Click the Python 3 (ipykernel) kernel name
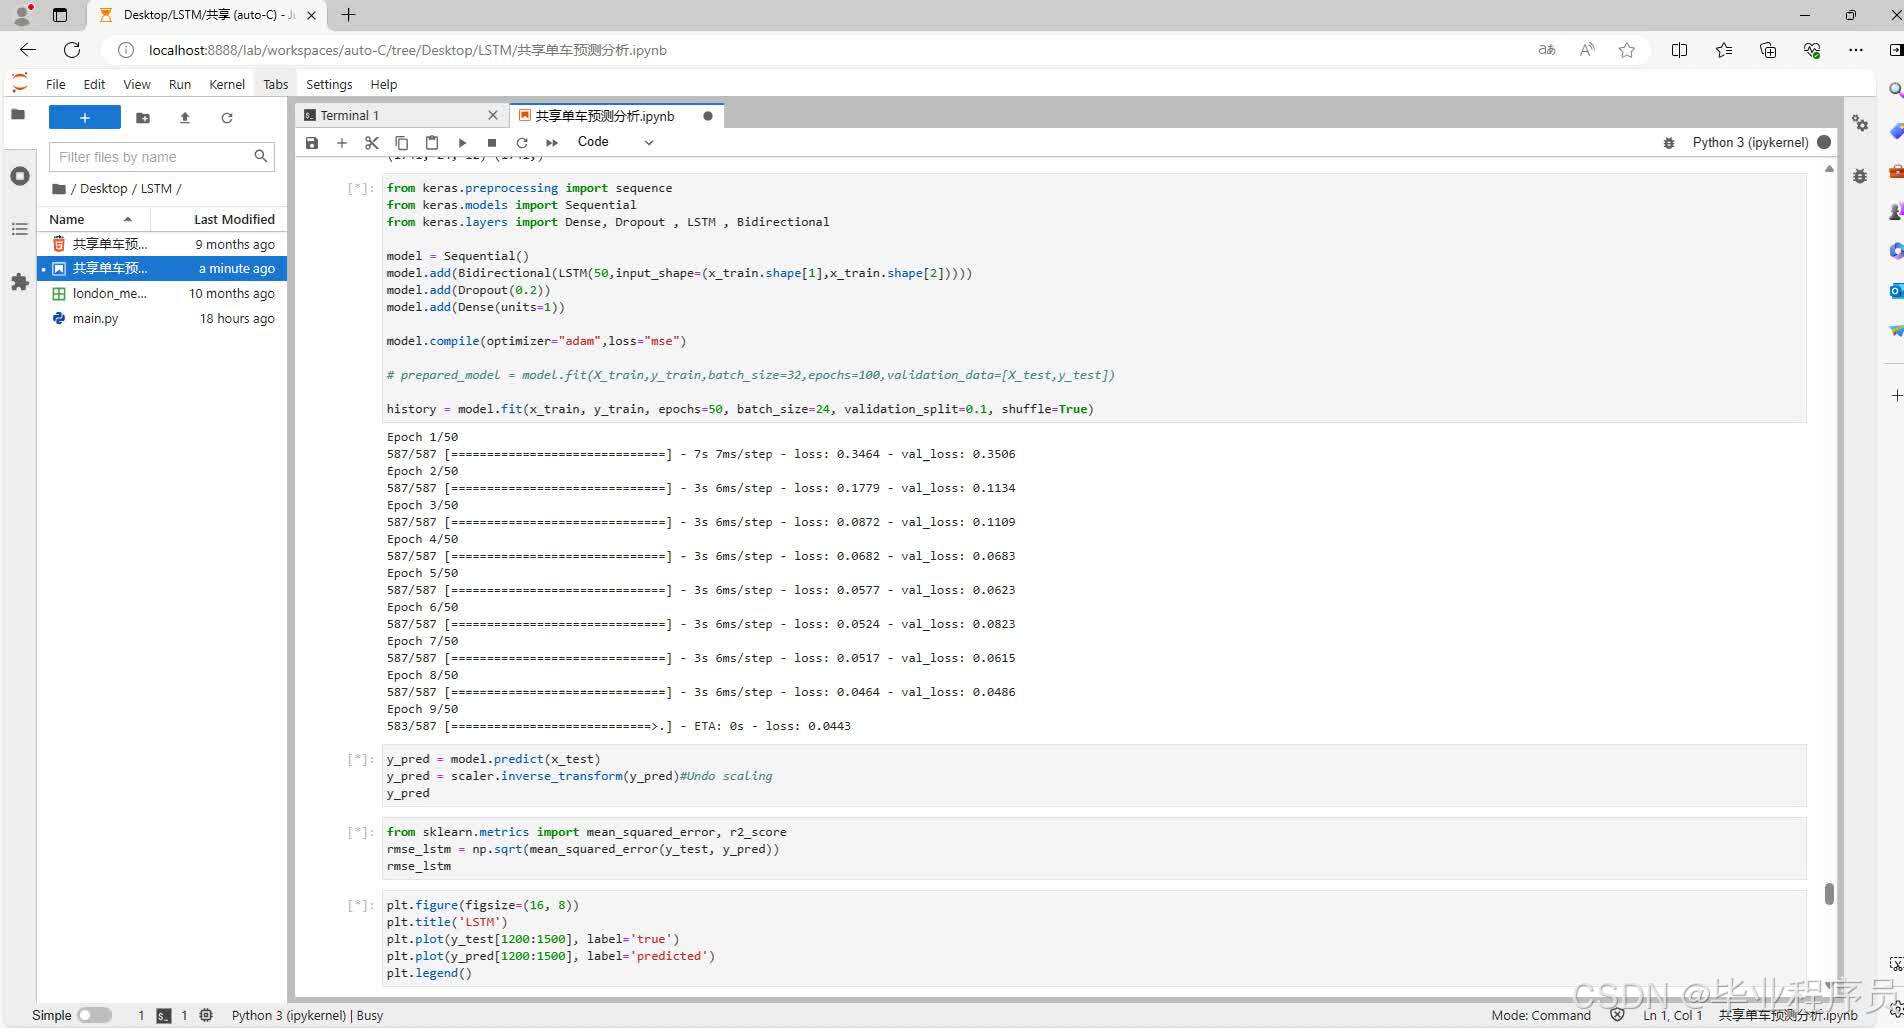 point(1750,142)
